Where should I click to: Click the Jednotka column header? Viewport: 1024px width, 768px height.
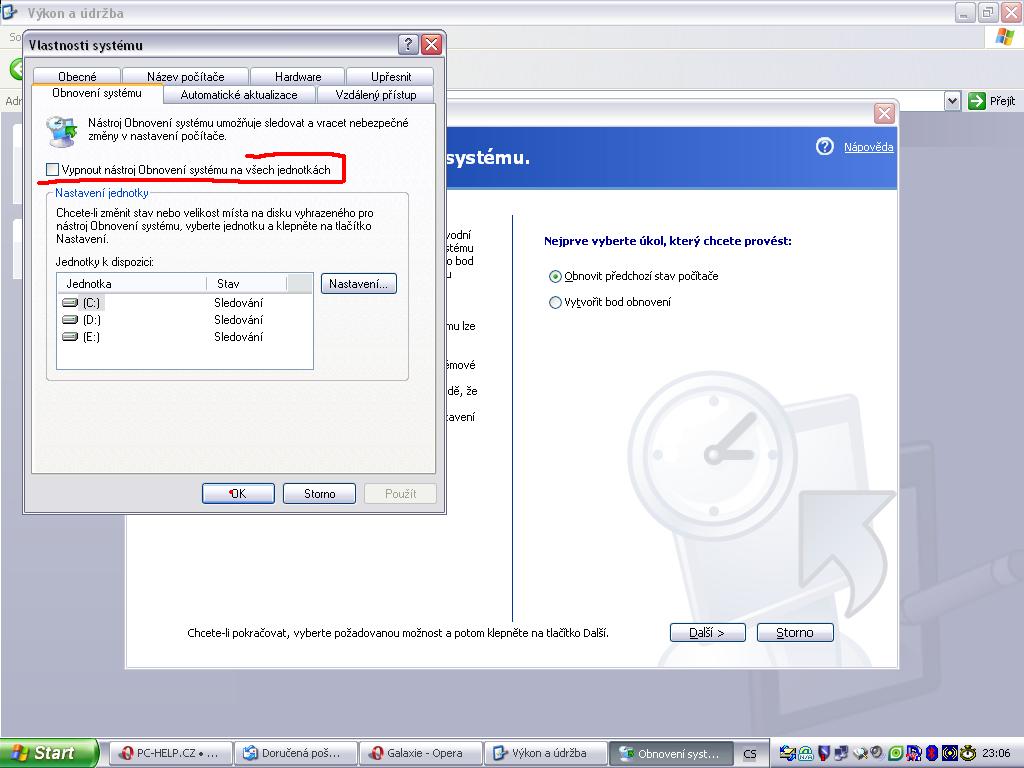click(132, 283)
